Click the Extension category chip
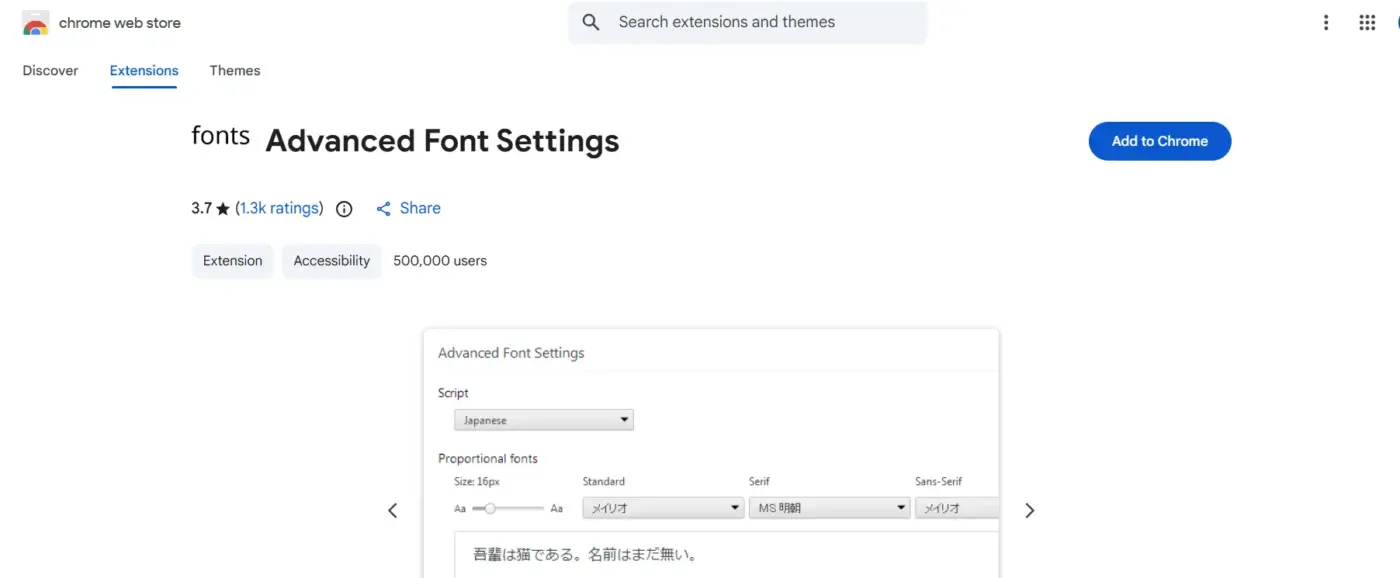This screenshot has width=1400, height=578. click(232, 261)
